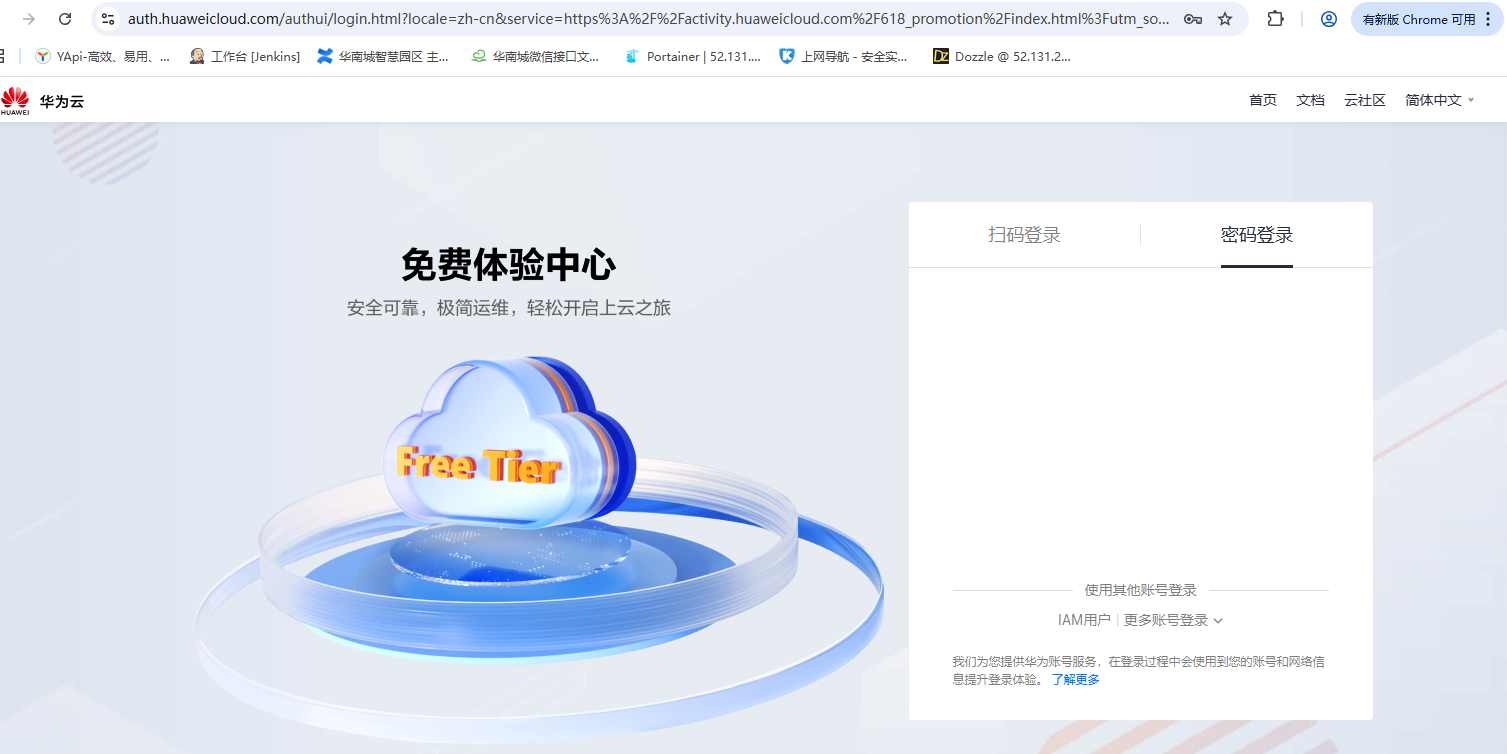This screenshot has height=754, width=1507.
Task: Open the 工作台 [Jenkins] bookmark
Action: click(245, 57)
